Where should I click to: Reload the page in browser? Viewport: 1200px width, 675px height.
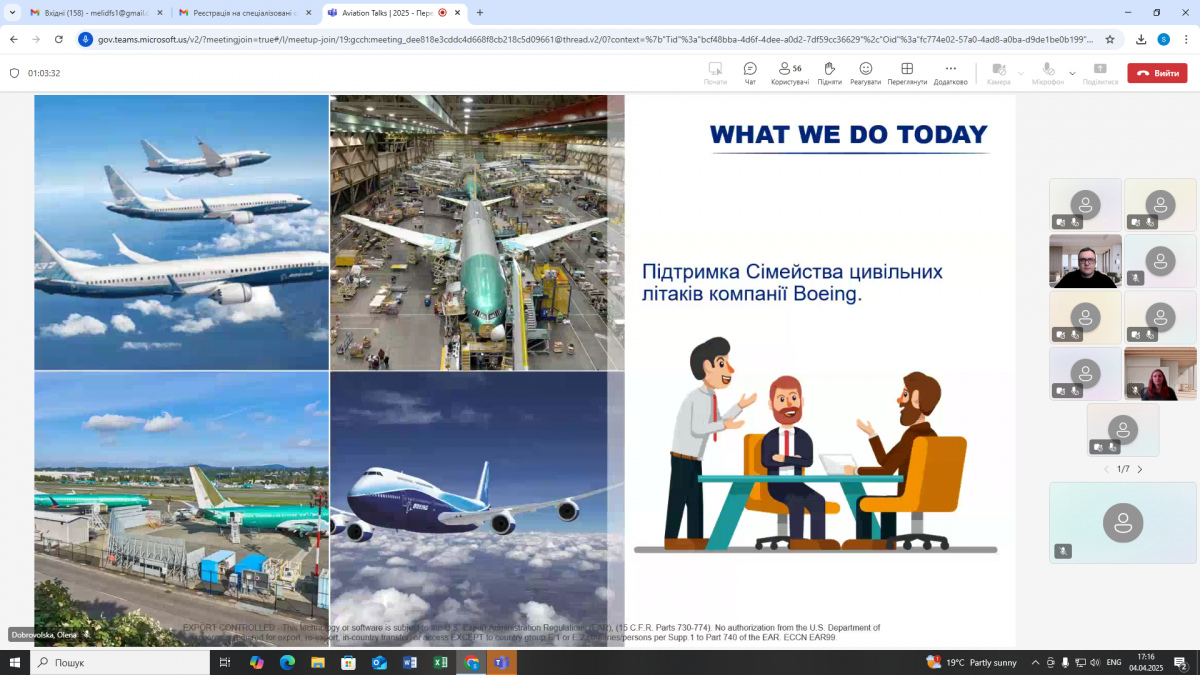[59, 39]
